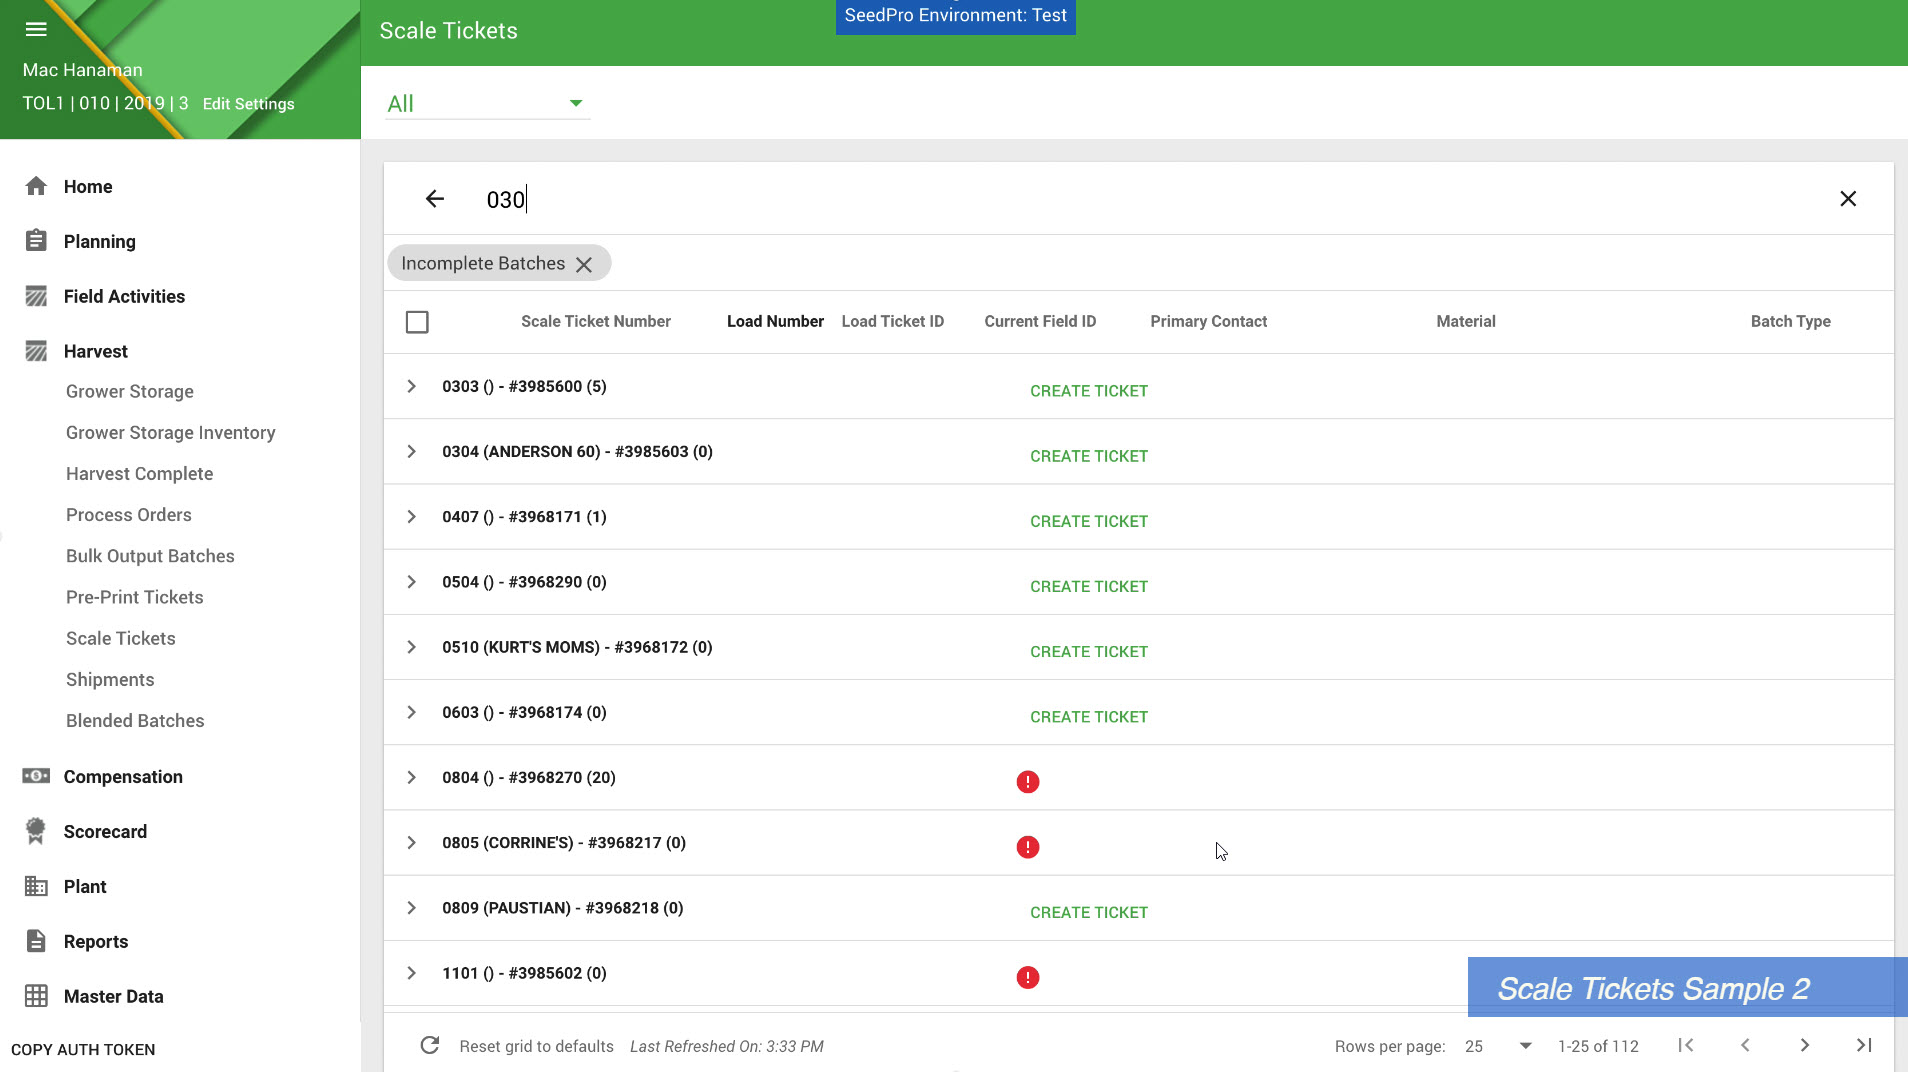This screenshot has height=1072, width=1908.
Task: Click the red error icon on row 0804
Action: 1027,782
